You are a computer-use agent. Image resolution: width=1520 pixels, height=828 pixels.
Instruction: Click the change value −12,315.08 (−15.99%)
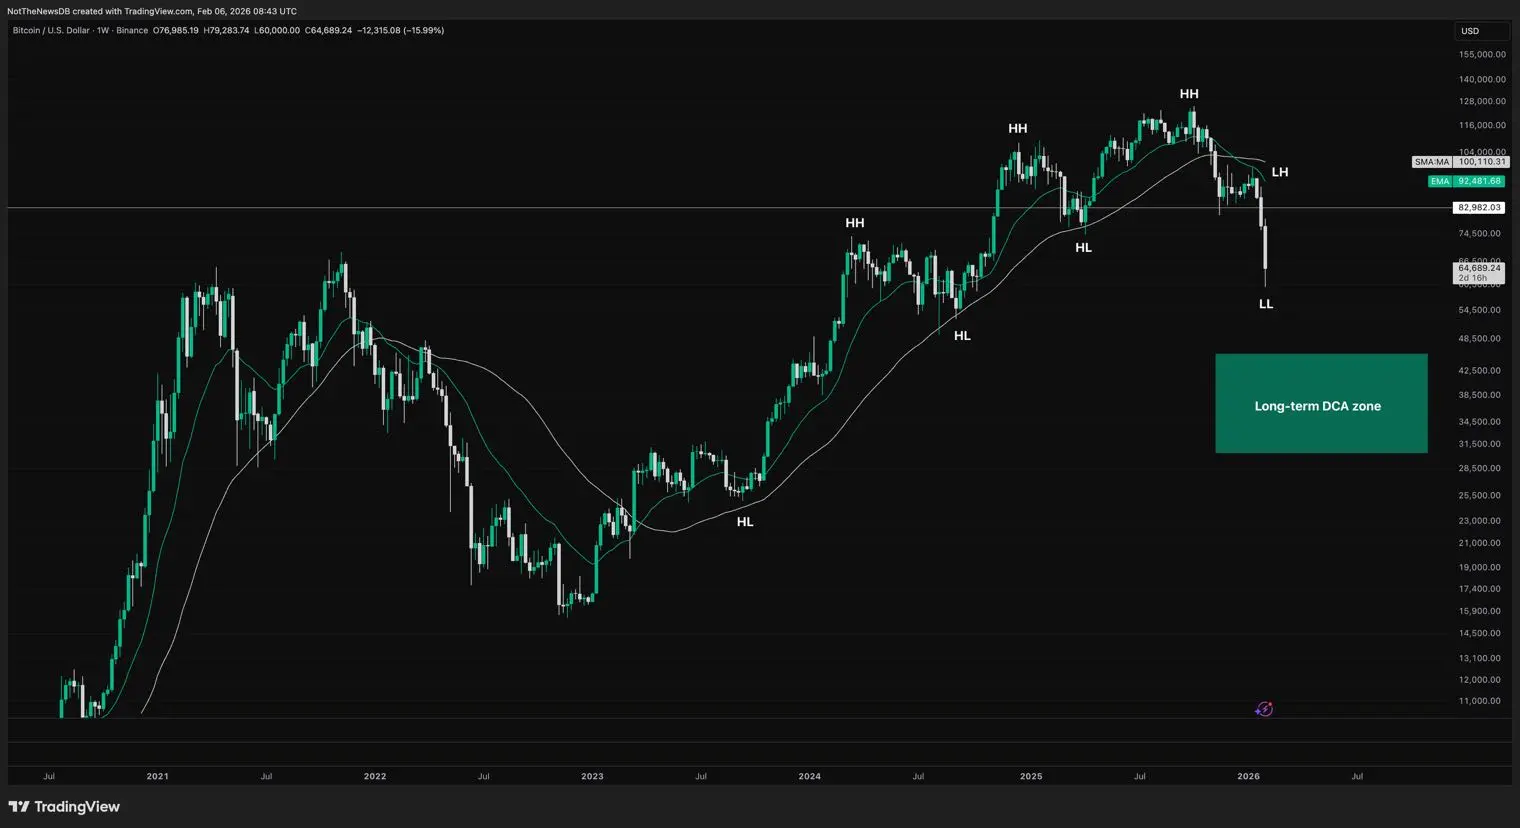pos(401,31)
